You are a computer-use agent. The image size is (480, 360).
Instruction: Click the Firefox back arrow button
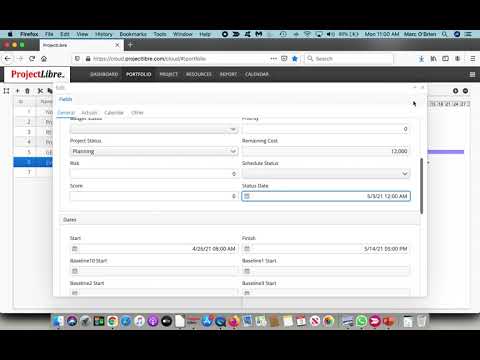point(8,59)
